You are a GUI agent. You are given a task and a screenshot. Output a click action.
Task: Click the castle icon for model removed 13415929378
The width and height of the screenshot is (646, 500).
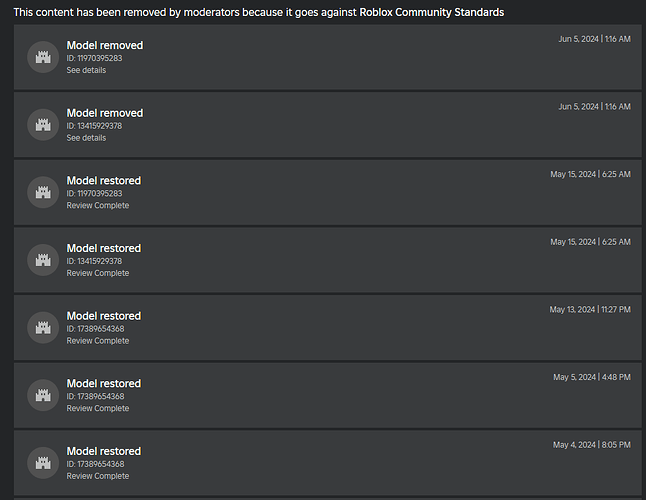click(x=43, y=124)
